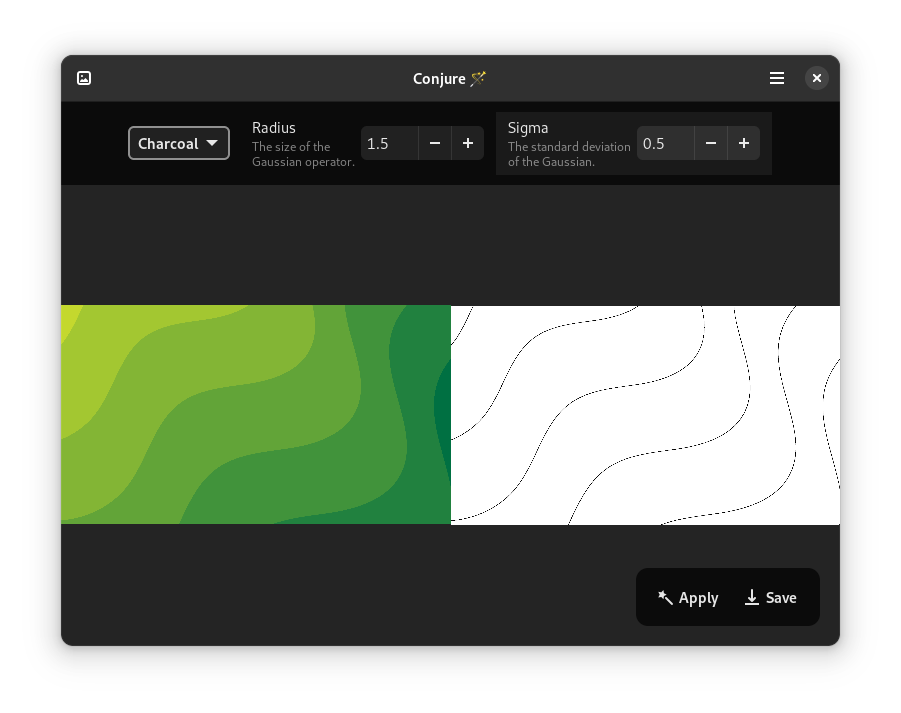Increase Sigma with the plus button

click(744, 143)
